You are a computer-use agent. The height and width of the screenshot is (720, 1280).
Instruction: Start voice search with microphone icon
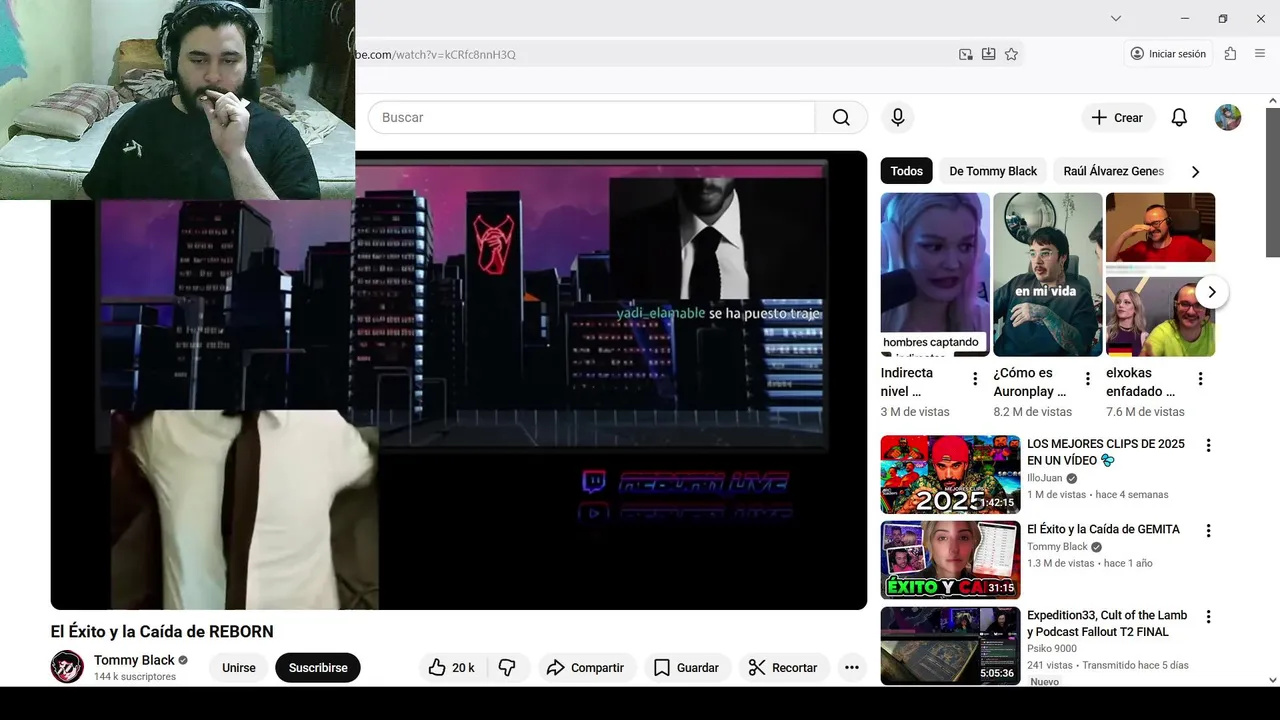[x=898, y=117]
